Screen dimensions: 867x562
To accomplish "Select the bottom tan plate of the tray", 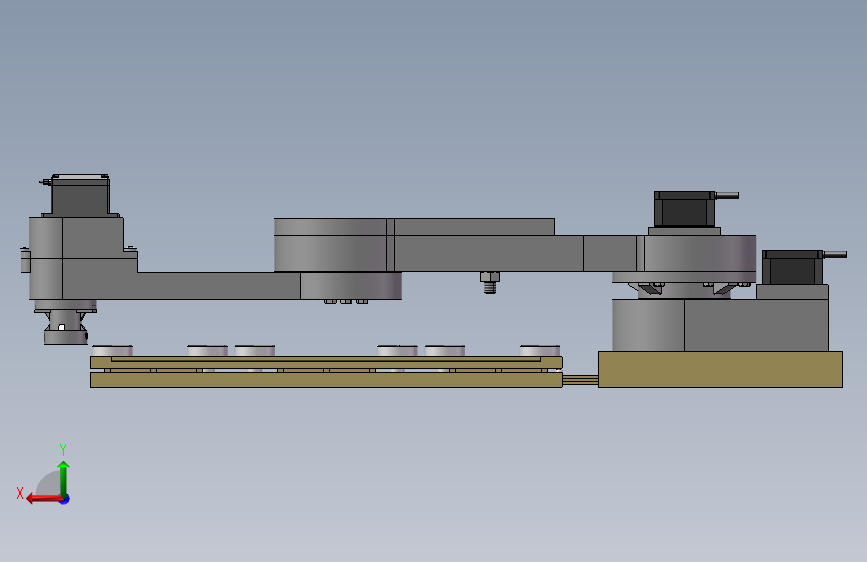I will click(x=326, y=380).
